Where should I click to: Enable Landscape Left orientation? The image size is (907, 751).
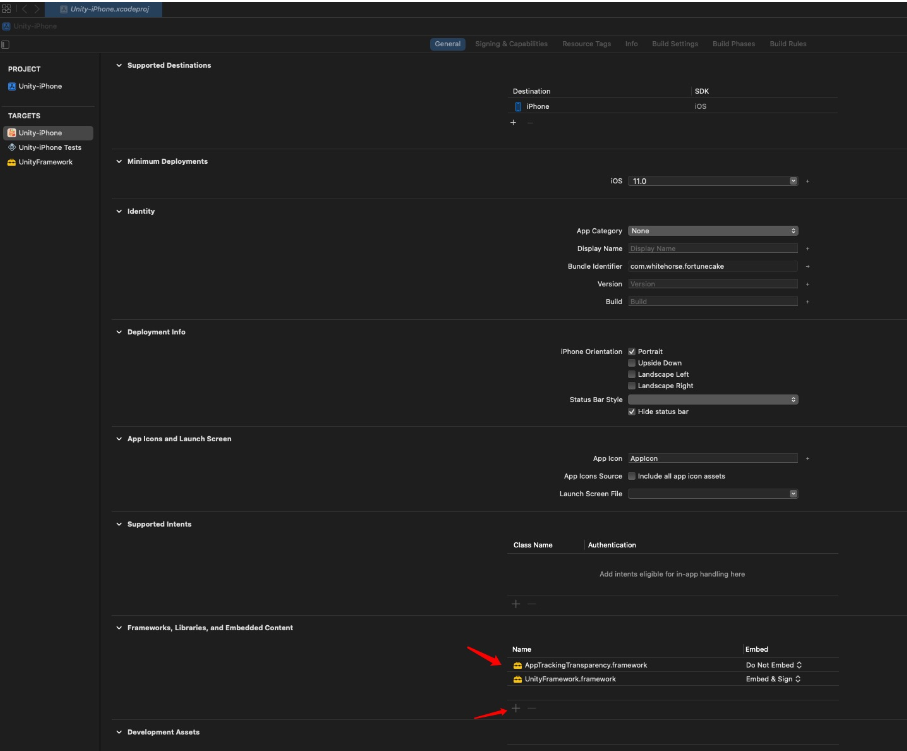632,374
